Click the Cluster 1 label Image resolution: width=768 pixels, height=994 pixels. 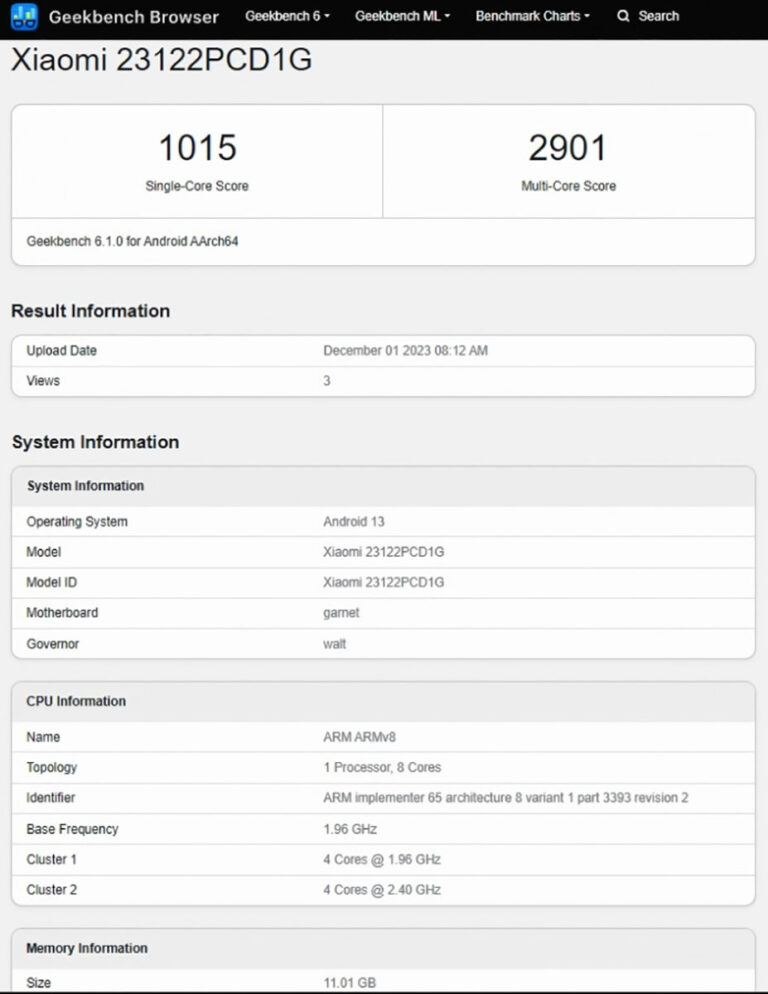click(x=51, y=860)
